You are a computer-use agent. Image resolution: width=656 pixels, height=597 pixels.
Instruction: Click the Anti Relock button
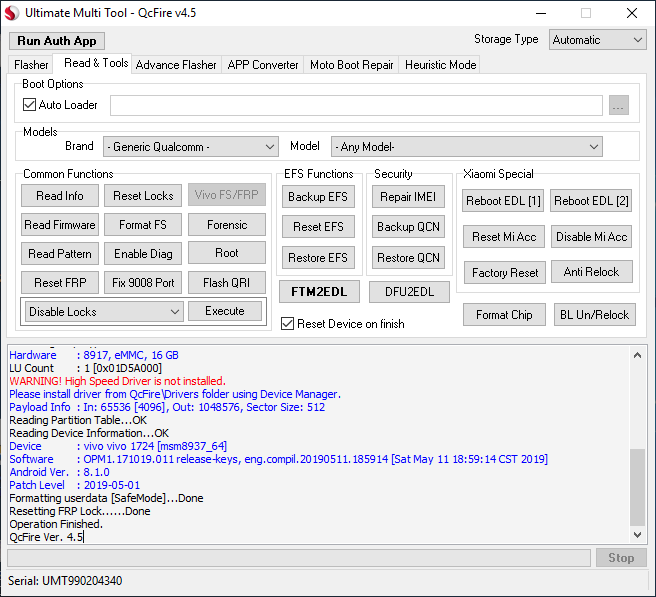click(x=591, y=272)
